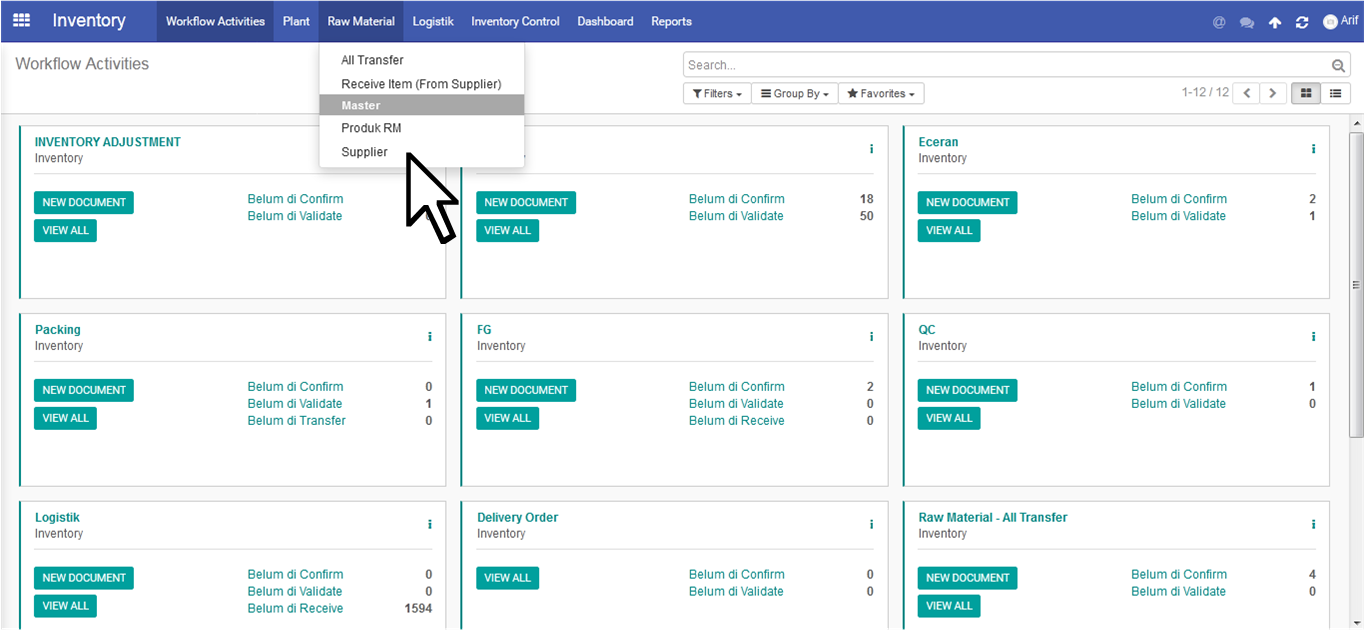The width and height of the screenshot is (1365, 630).
Task: Go to next page of records
Action: 1272,93
